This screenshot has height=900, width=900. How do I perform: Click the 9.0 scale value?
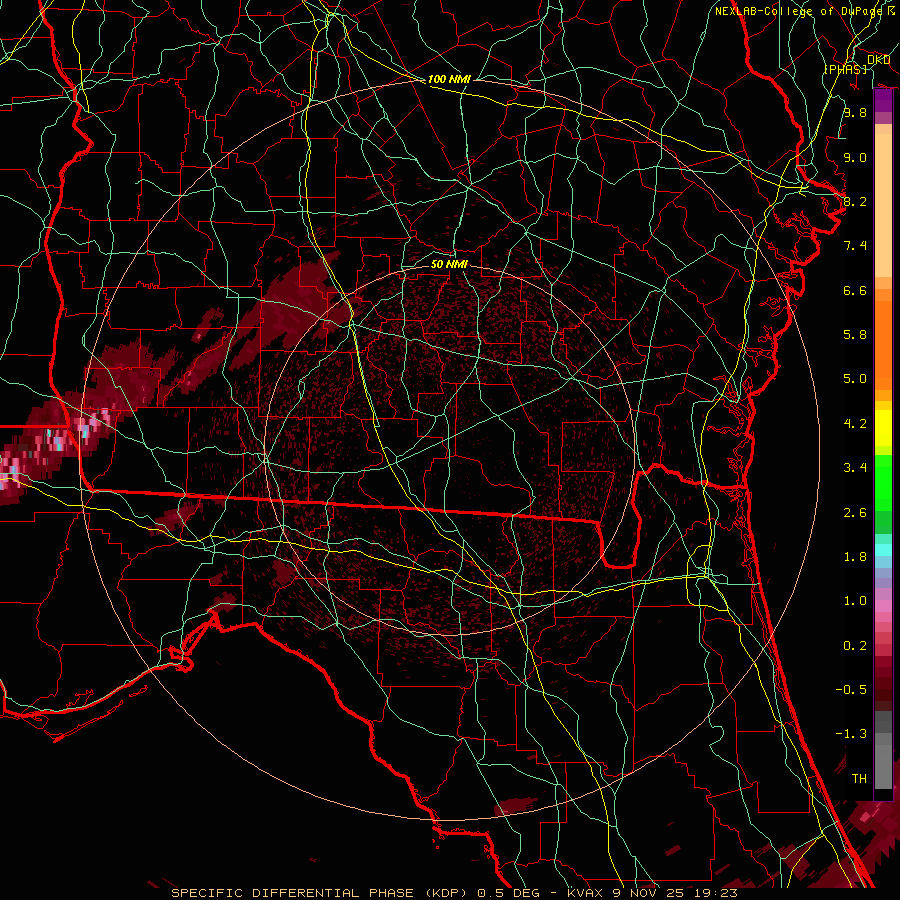(855, 157)
